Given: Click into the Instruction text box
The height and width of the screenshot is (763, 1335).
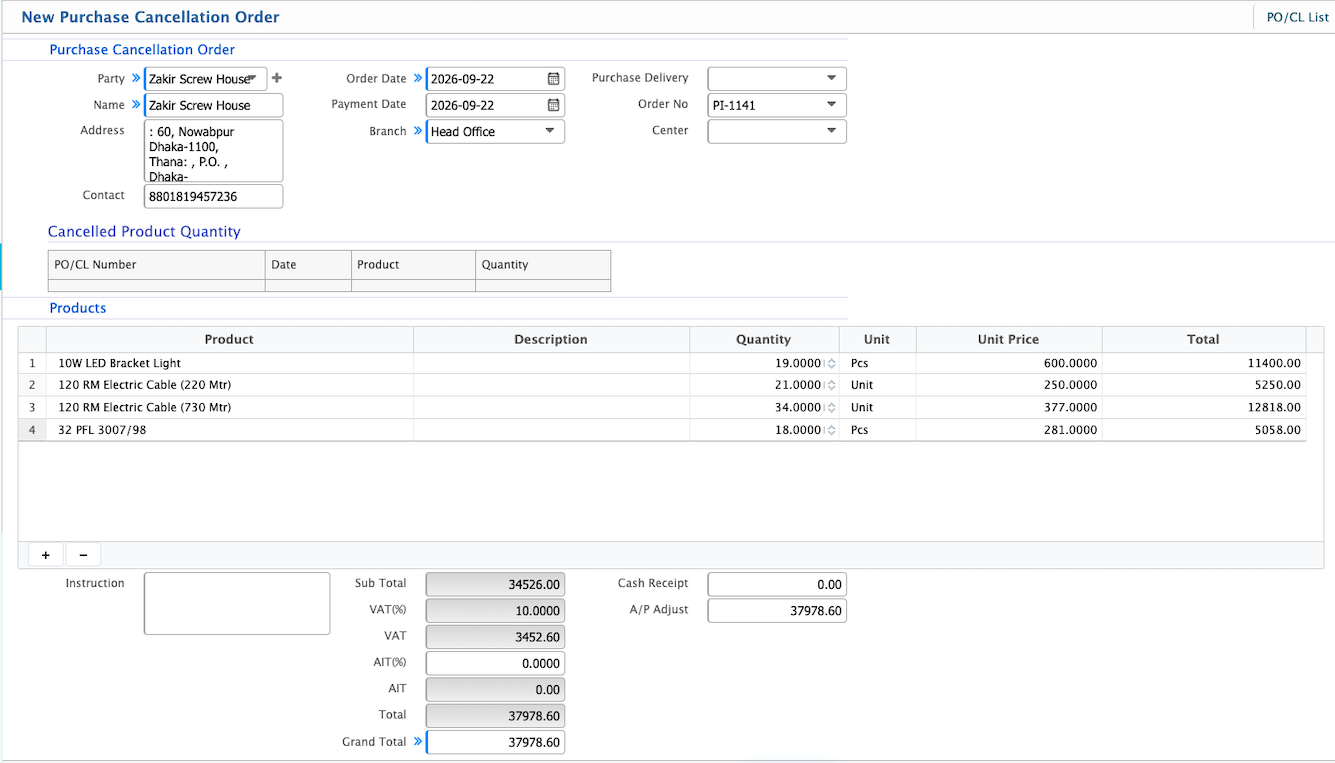Looking at the screenshot, I should point(237,603).
